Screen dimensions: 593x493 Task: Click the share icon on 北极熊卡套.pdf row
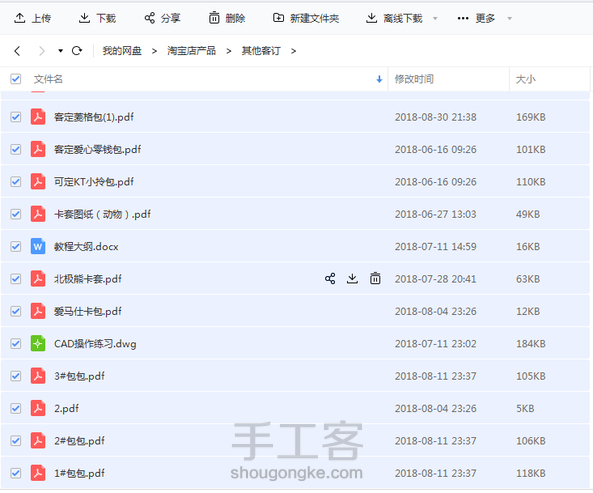(330, 279)
